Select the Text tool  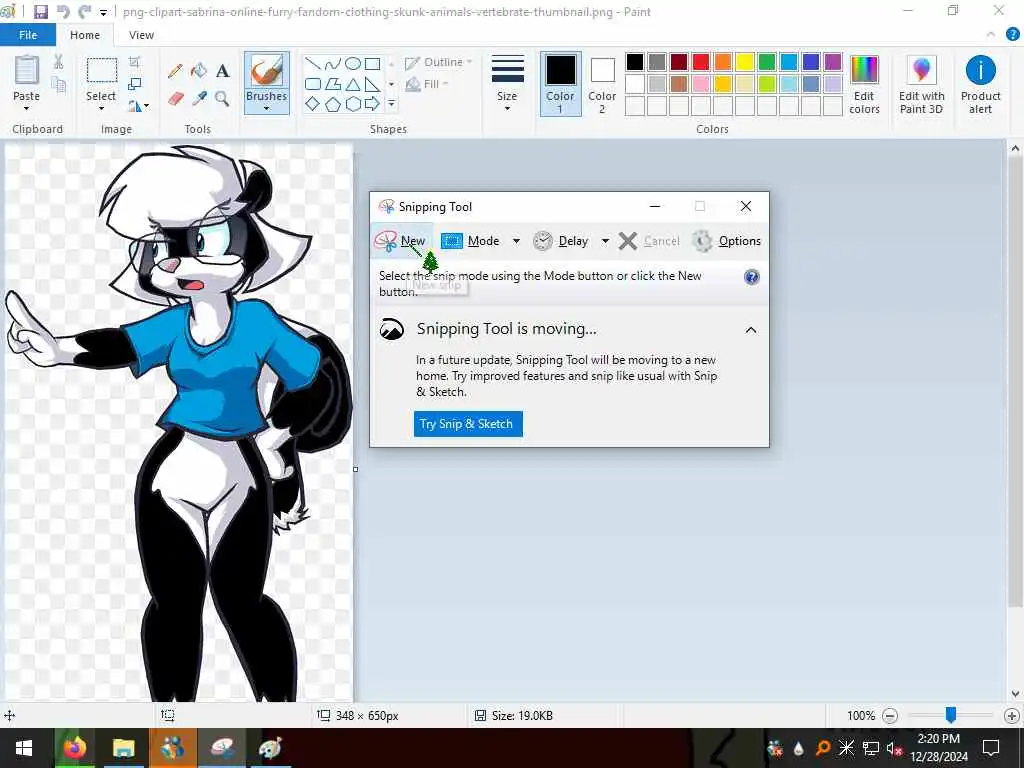pos(222,71)
